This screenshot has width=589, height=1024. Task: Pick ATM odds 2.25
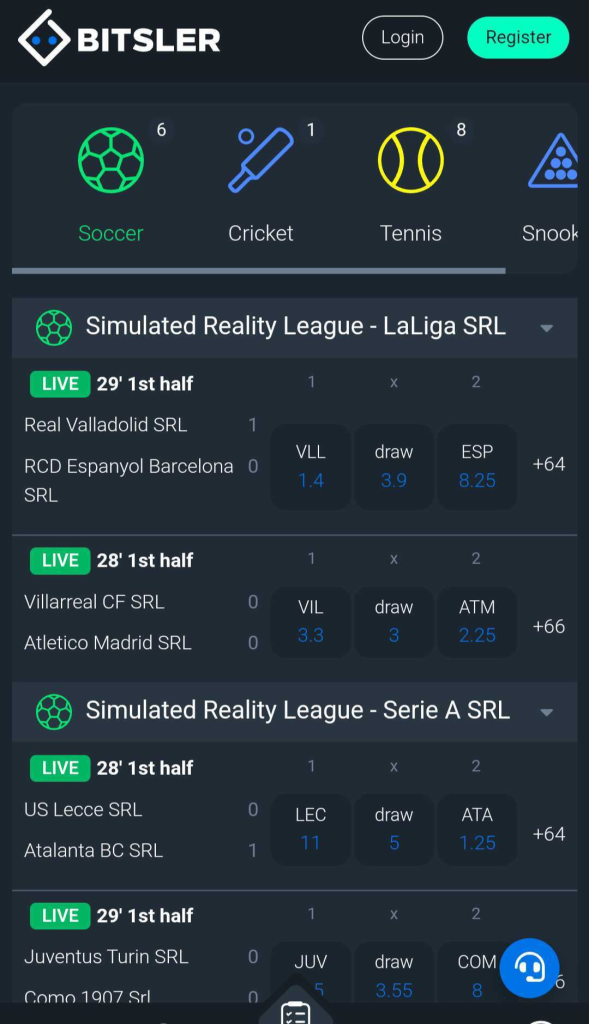coord(477,622)
